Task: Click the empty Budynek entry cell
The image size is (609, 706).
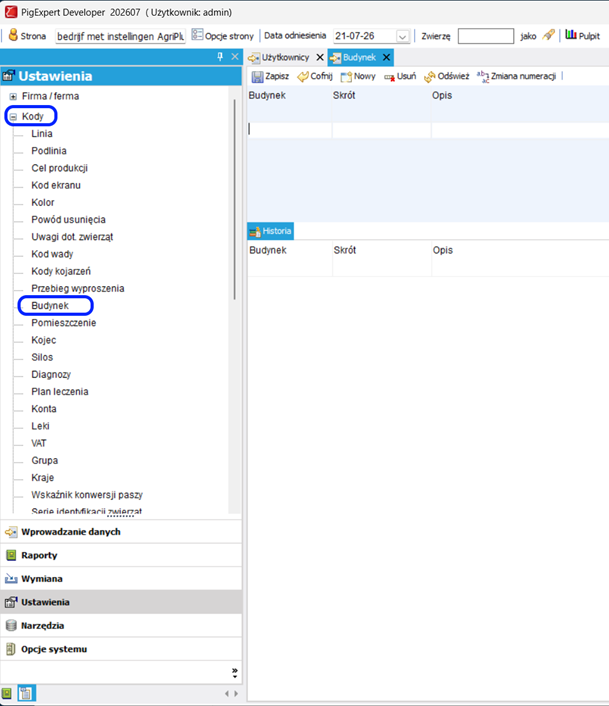Action: pyautogui.click(x=289, y=130)
